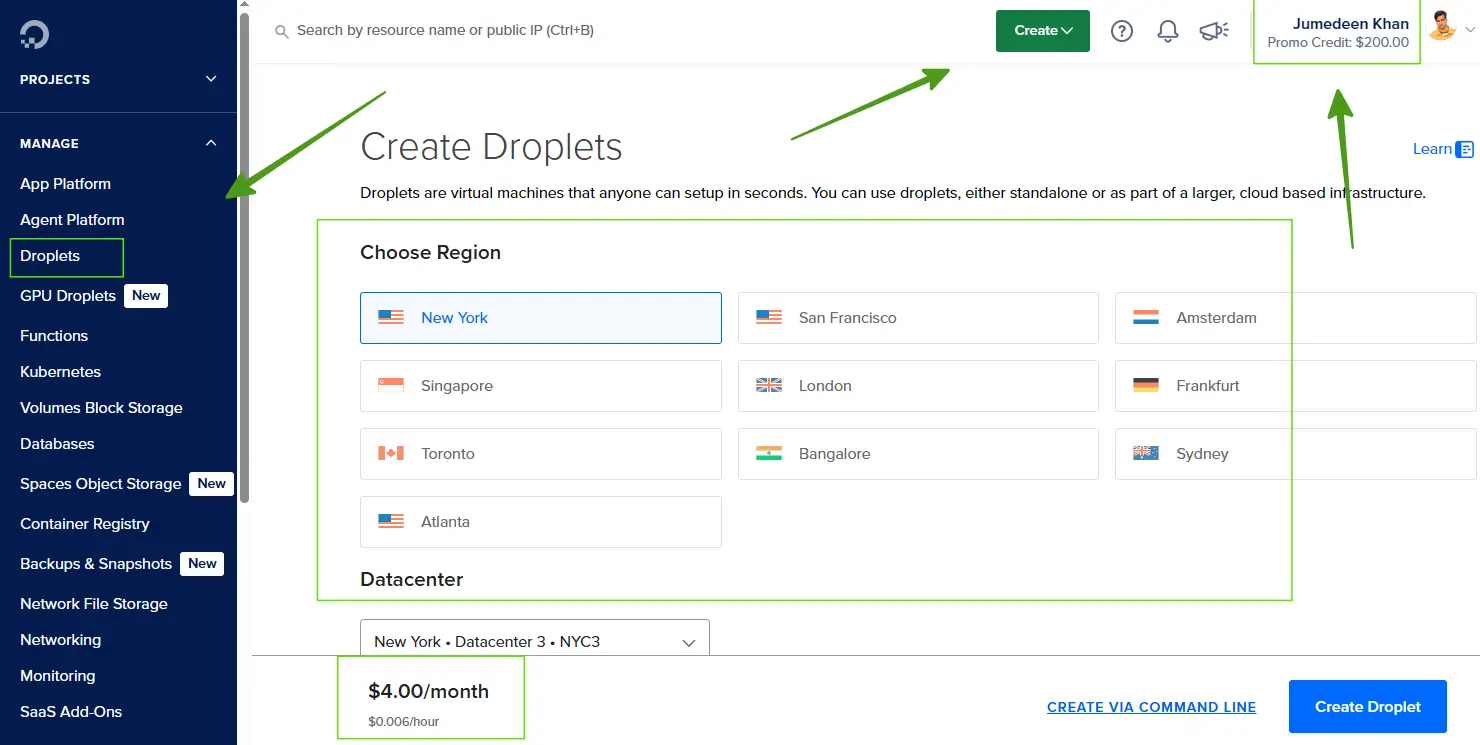
Task: Open the CREATE VIA COMMAND LINE link
Action: [1151, 707]
